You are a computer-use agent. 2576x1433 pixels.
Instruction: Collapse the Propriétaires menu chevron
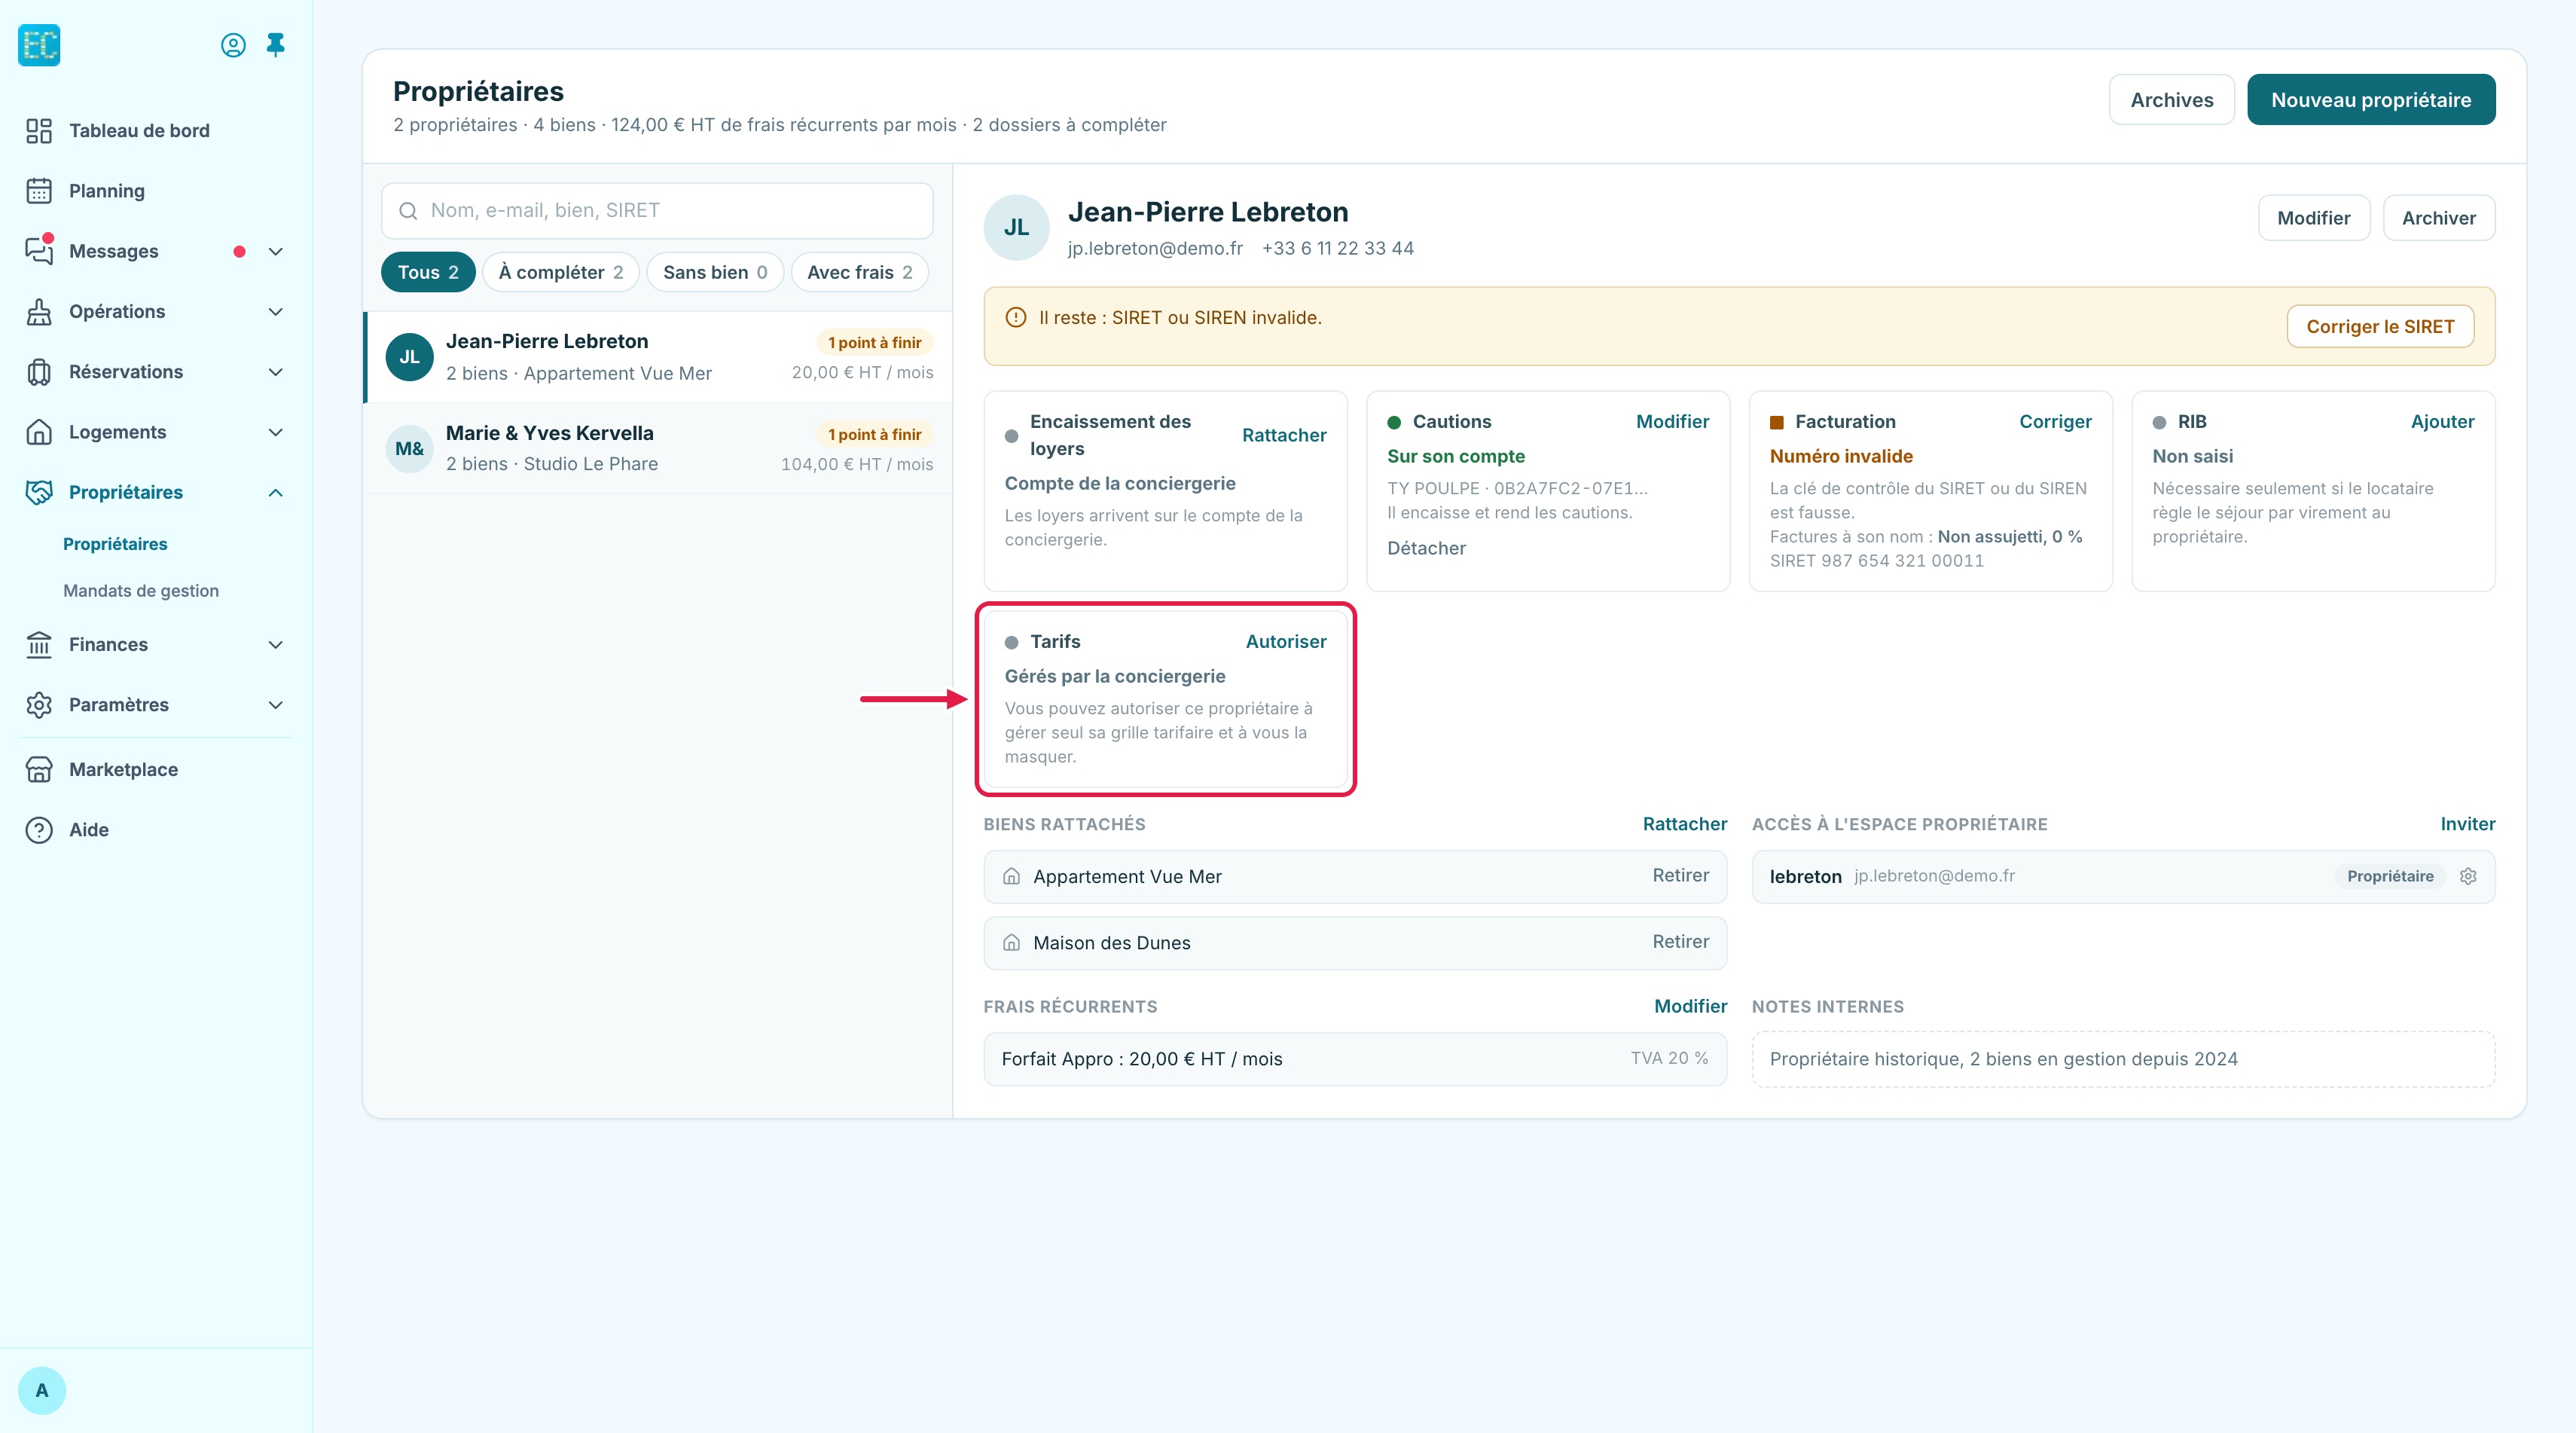coord(276,492)
